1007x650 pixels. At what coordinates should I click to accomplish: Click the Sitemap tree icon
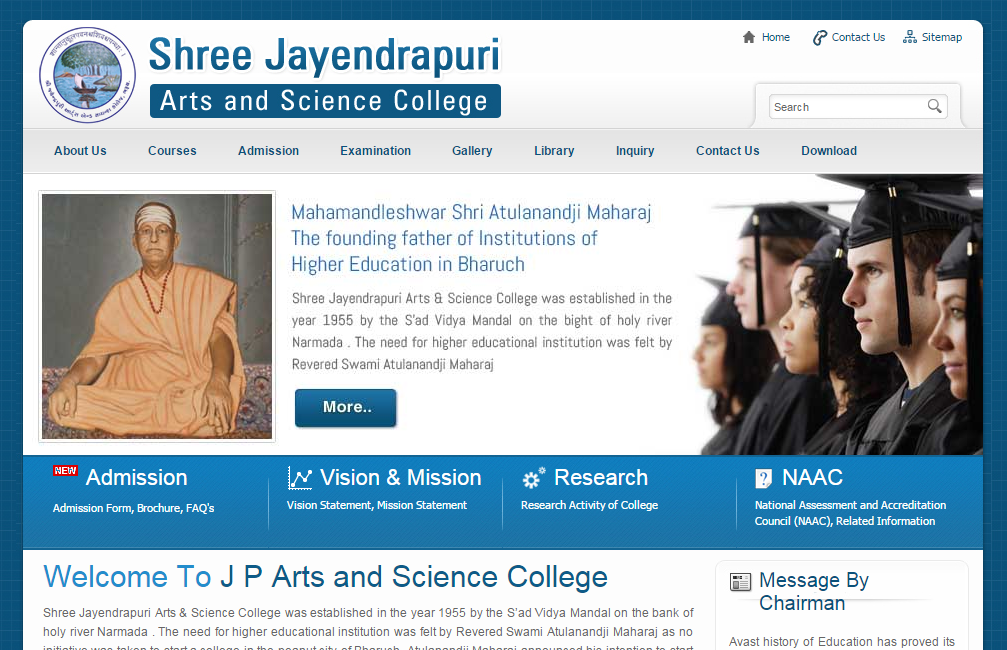[909, 37]
